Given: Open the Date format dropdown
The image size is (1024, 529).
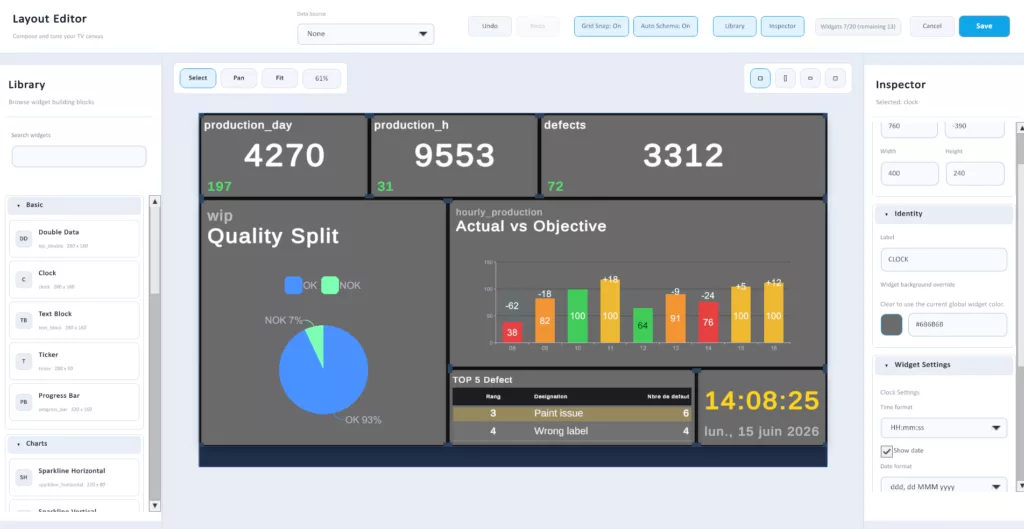Looking at the screenshot, I should (x=944, y=486).
